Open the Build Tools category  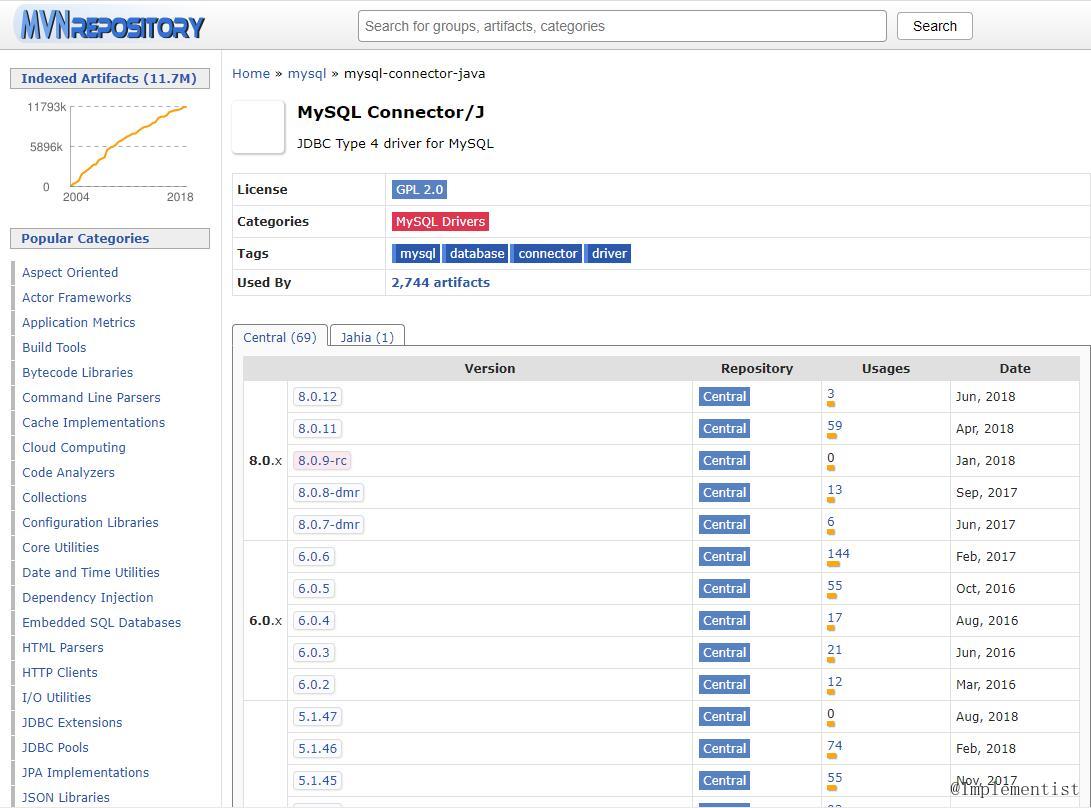coord(54,348)
